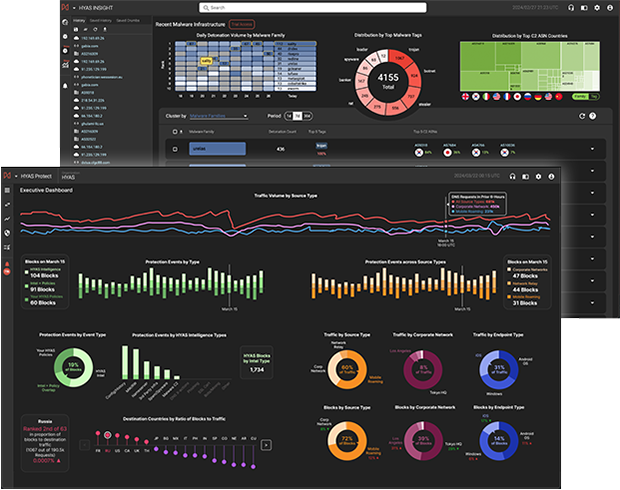
Task: Click next arrow on Destination Countries chart
Action: 266,445
